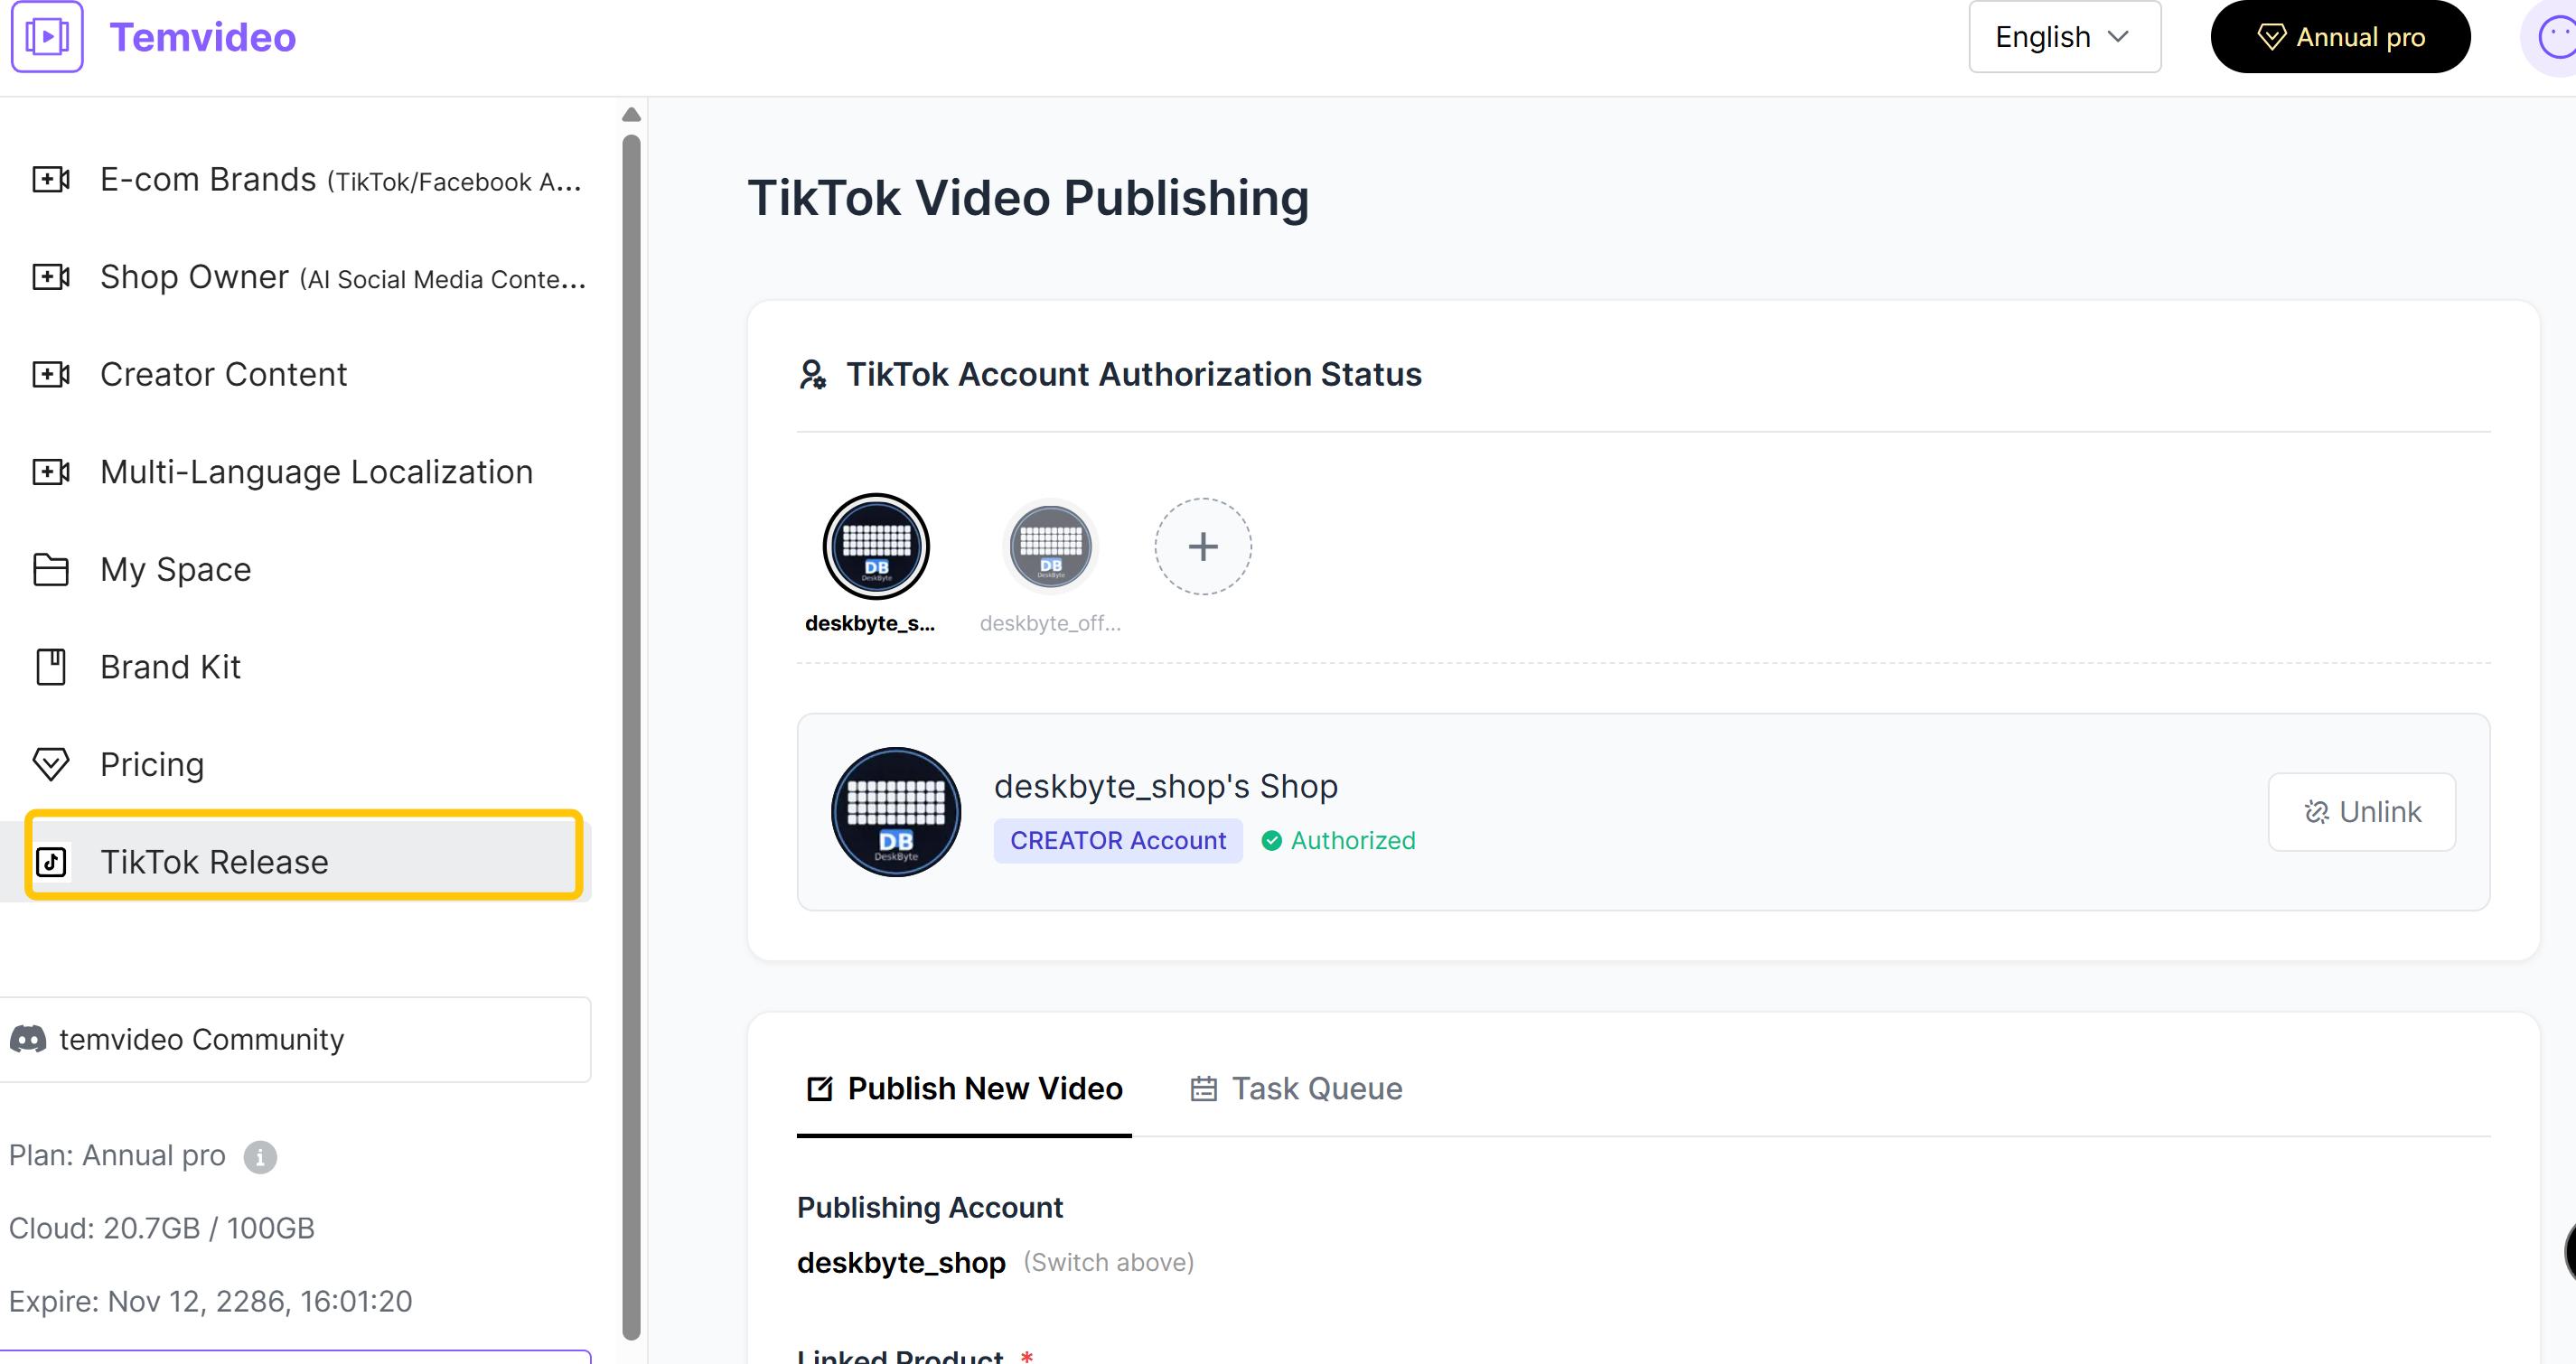Image resolution: width=2576 pixels, height=1364 pixels.
Task: Add a new TikTok account
Action: [x=1203, y=547]
